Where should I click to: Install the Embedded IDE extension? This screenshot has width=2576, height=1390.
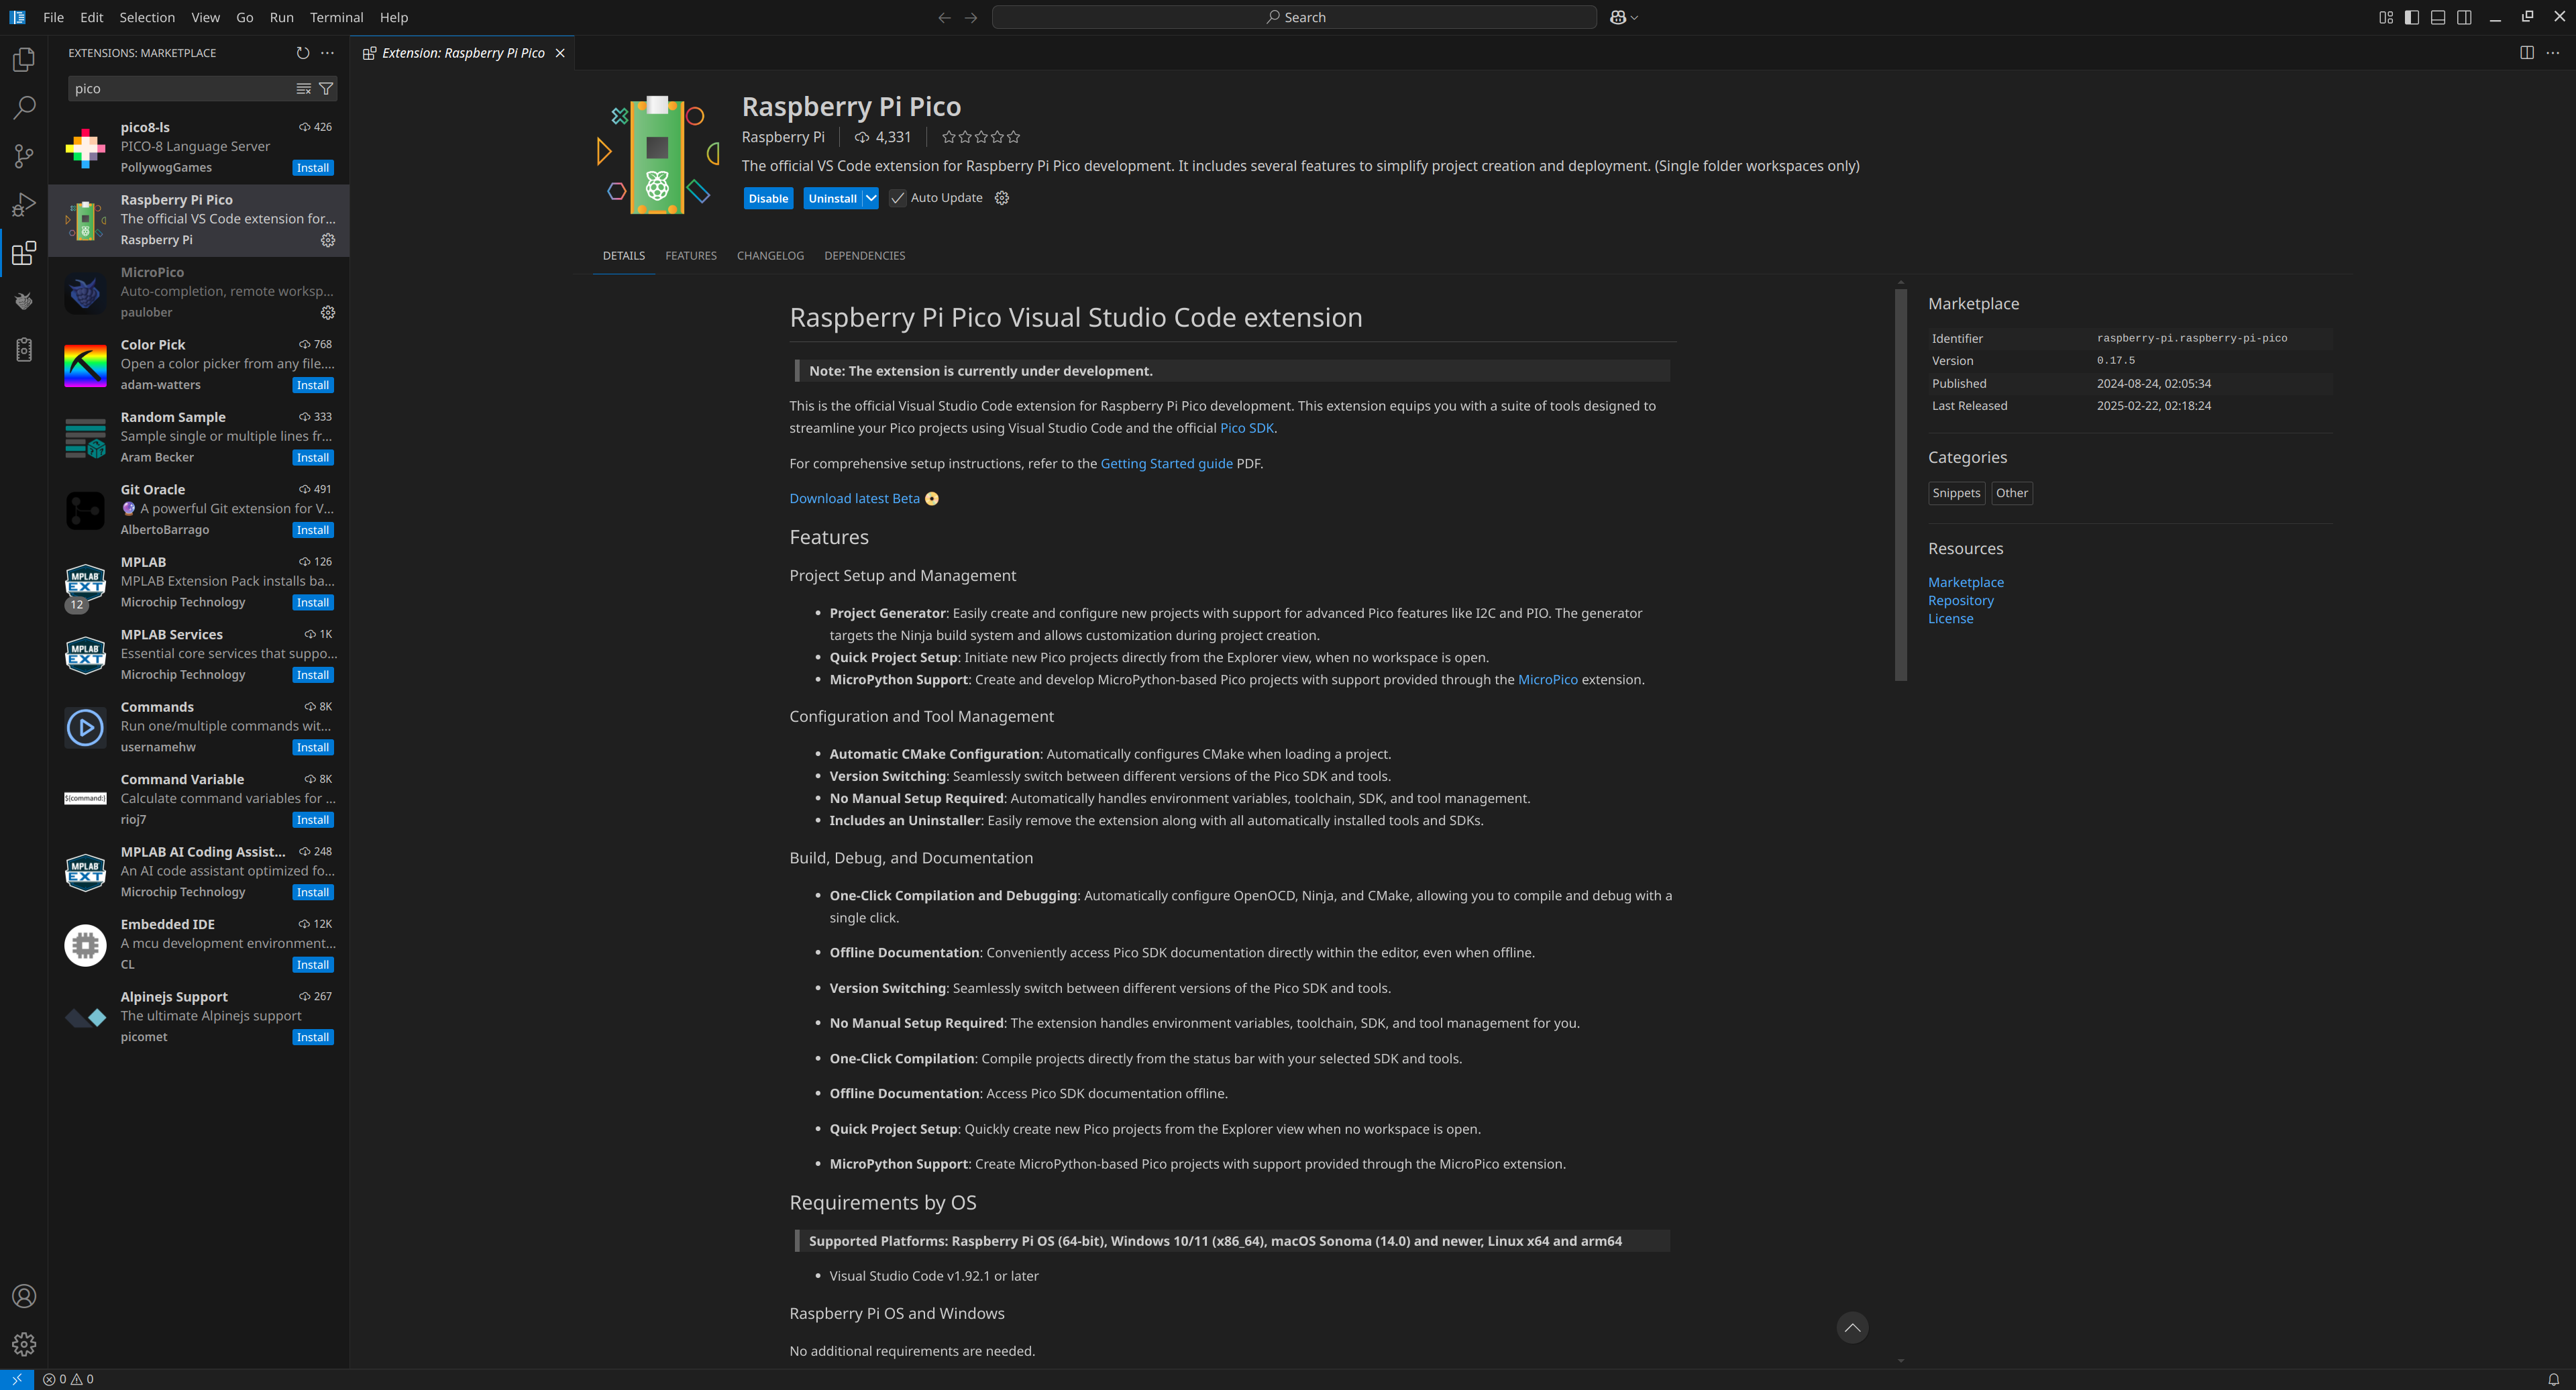pos(313,965)
